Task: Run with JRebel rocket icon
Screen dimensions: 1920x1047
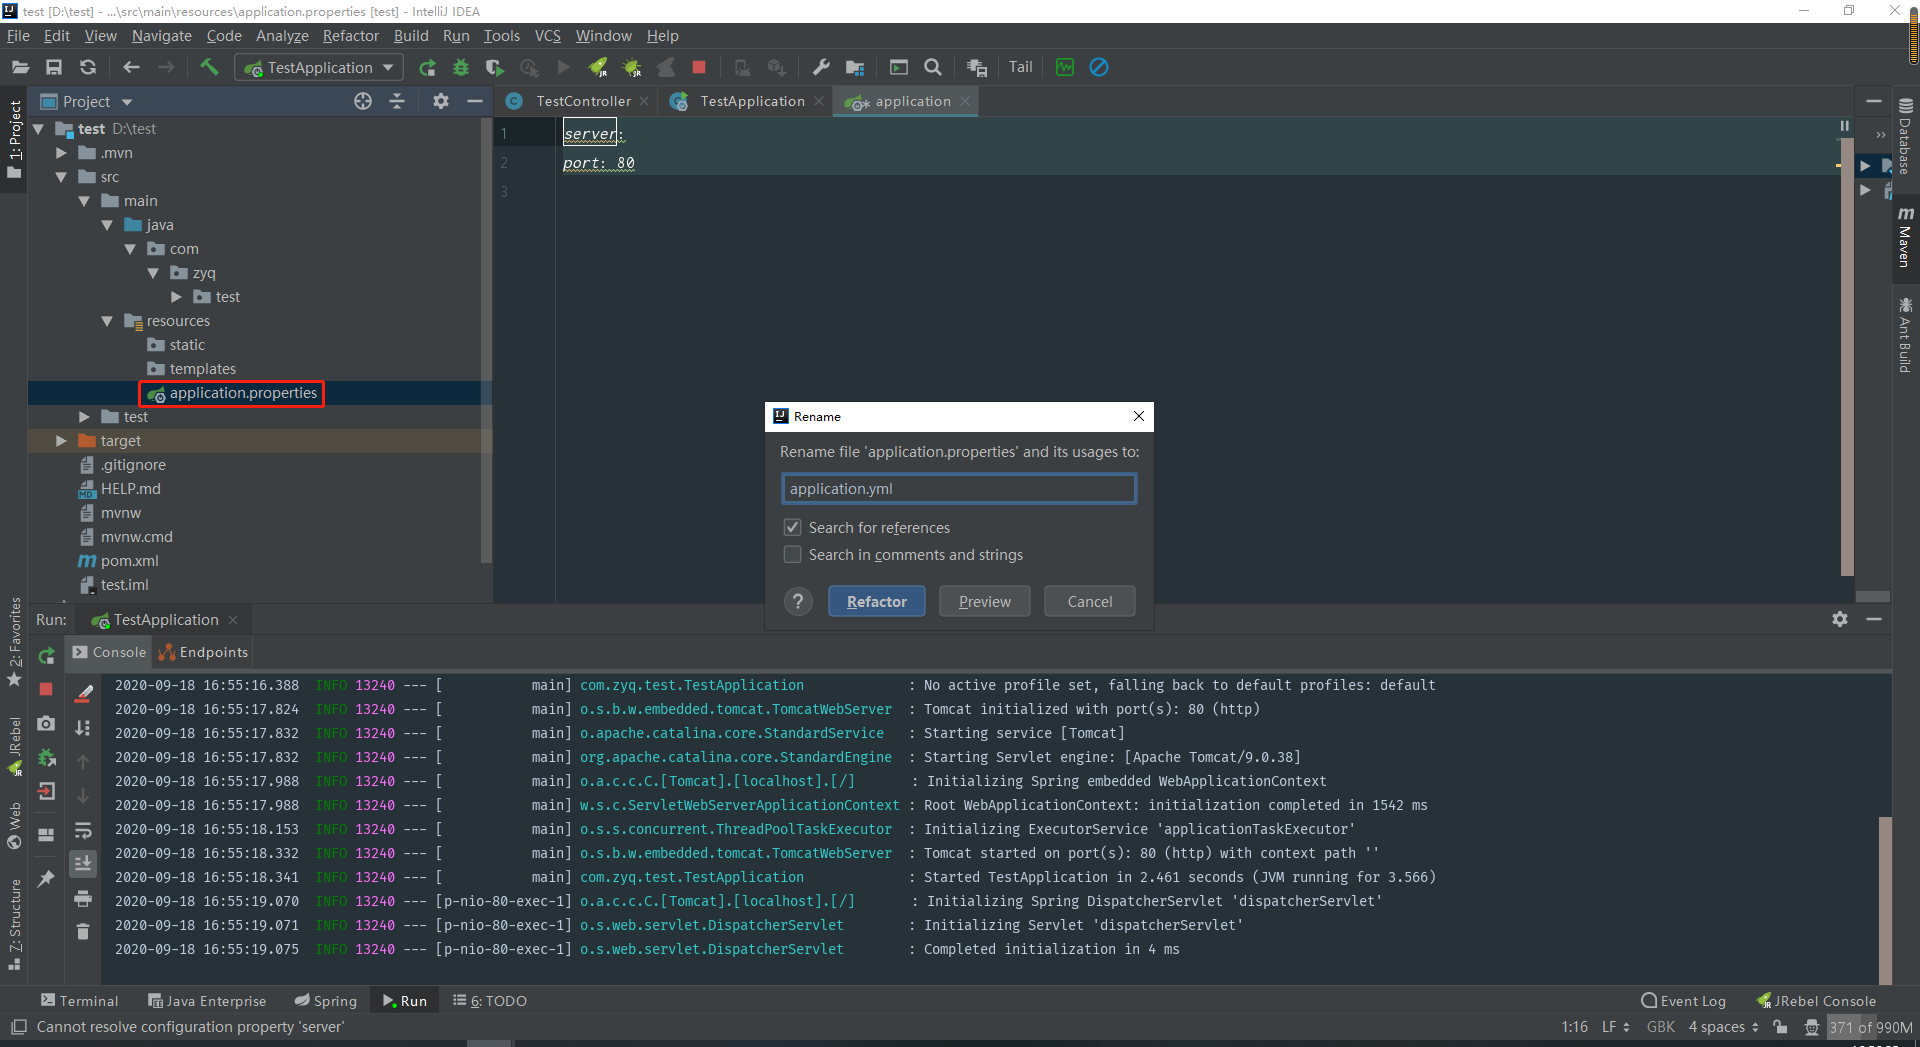Action: [x=598, y=67]
